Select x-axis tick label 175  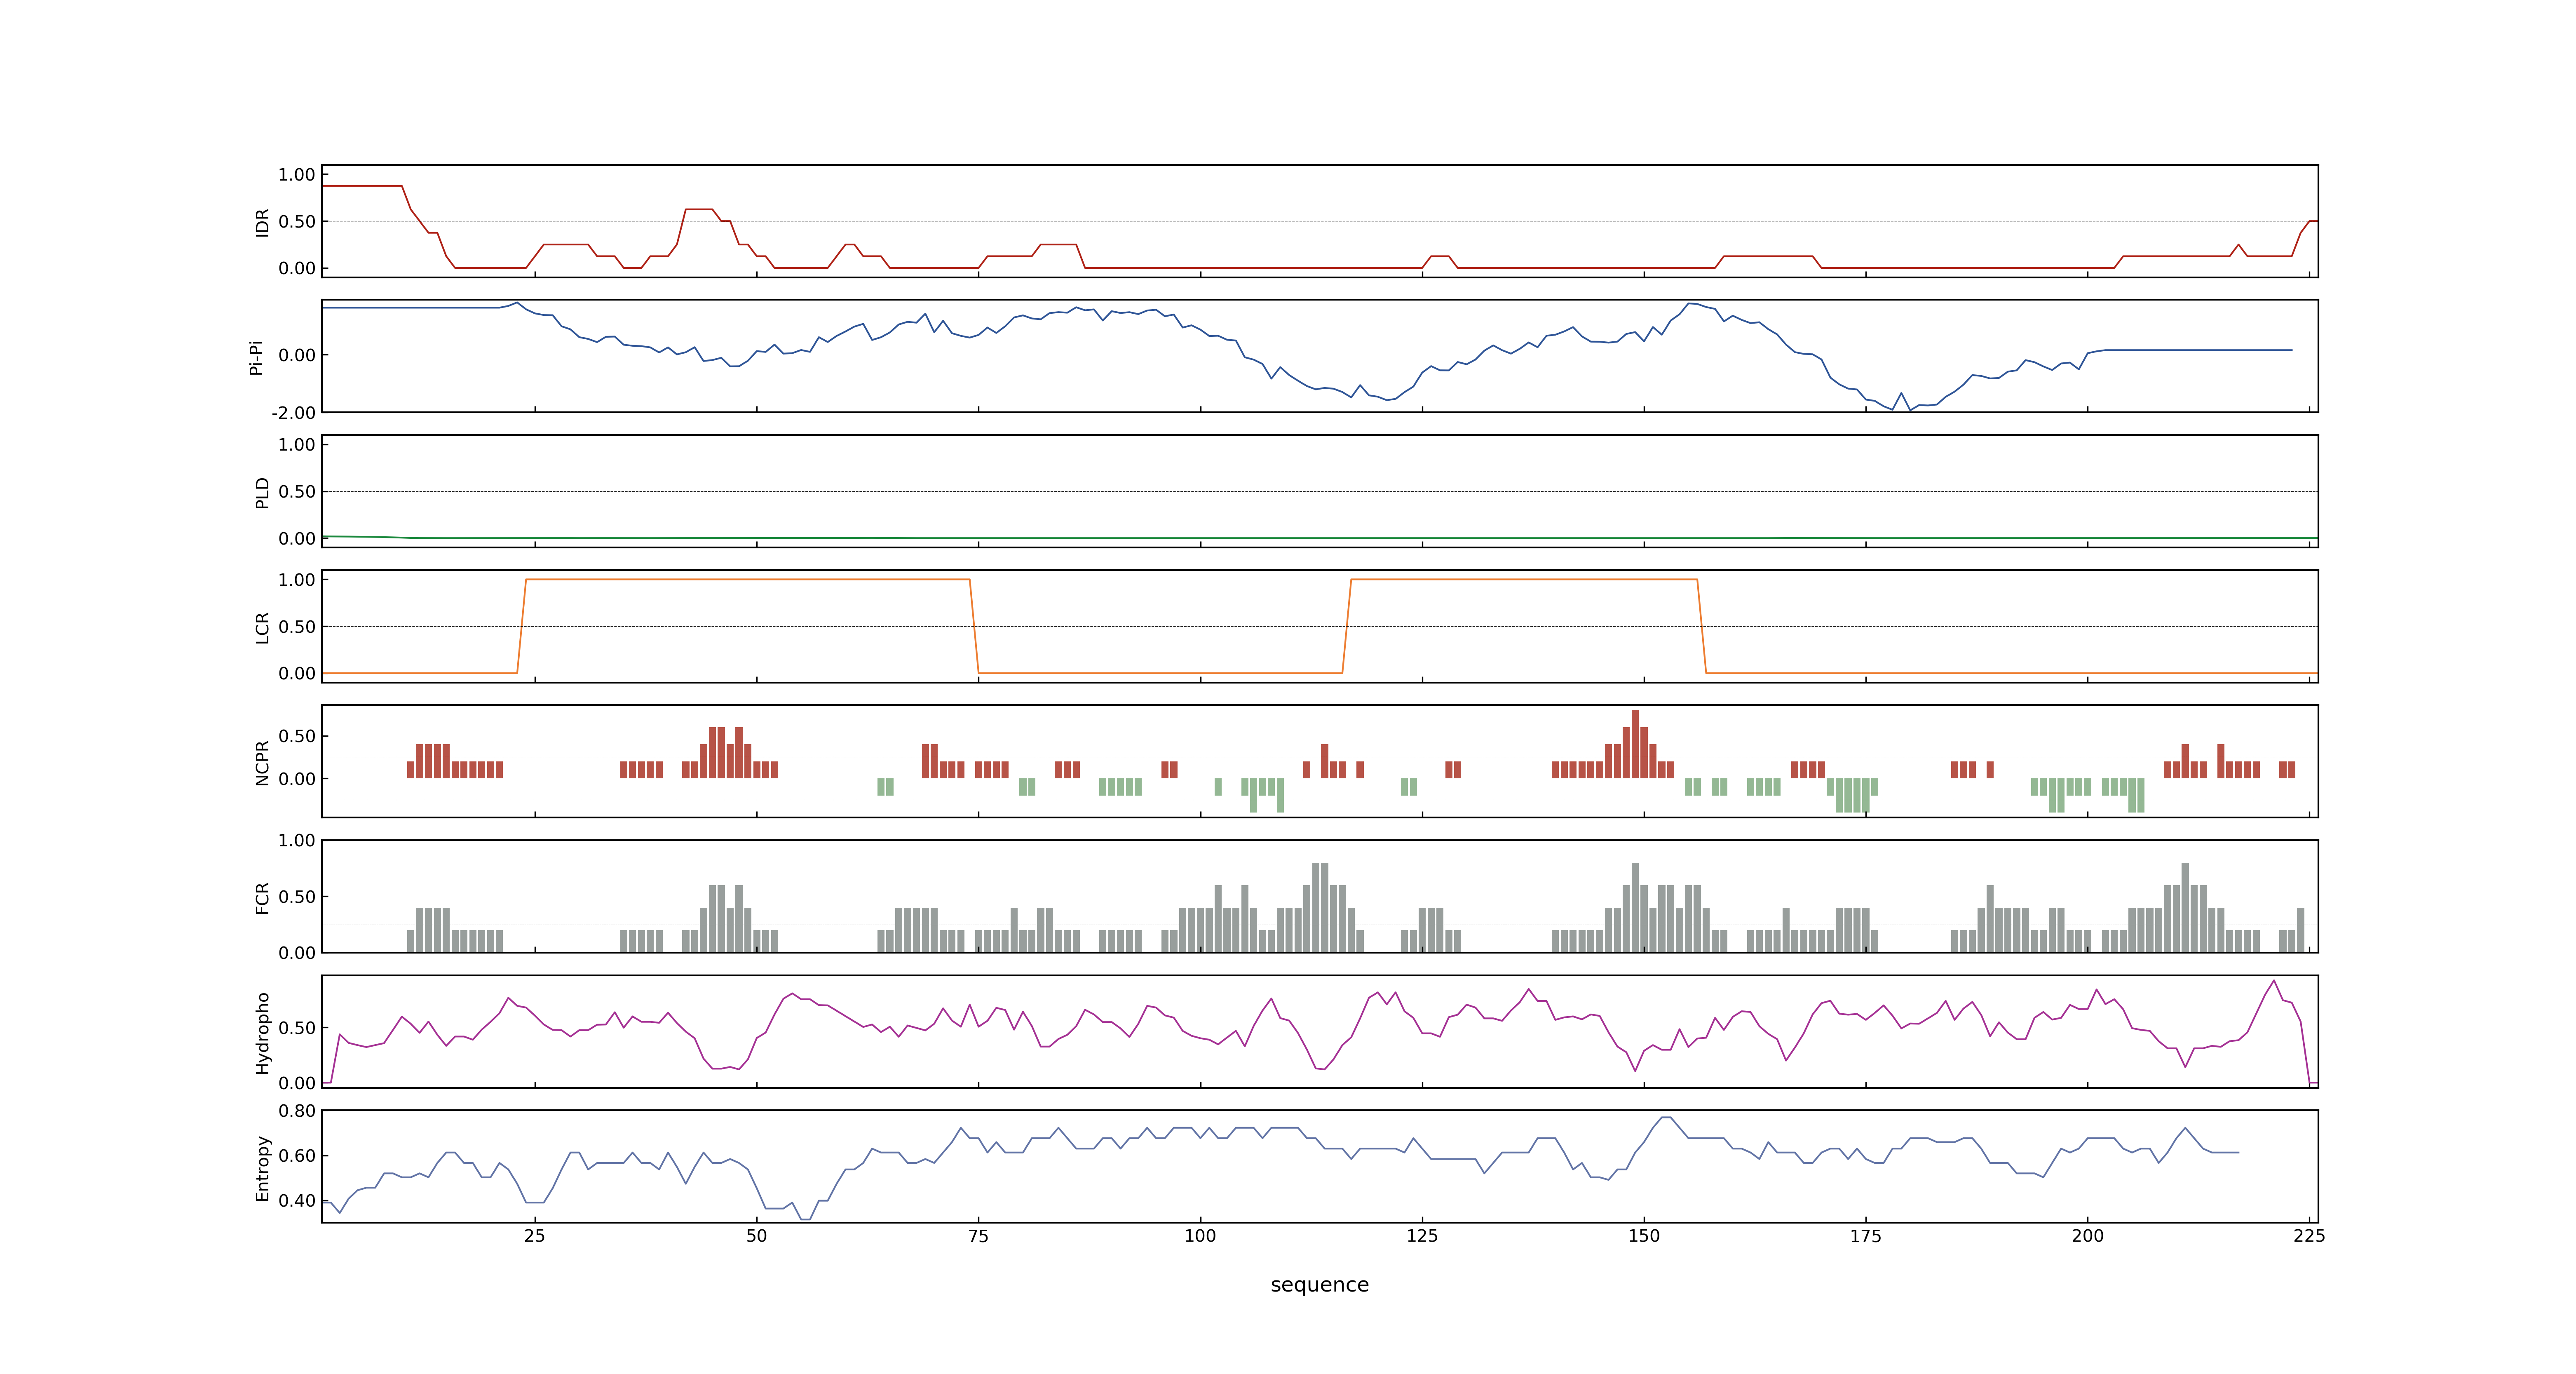click(x=1865, y=1236)
